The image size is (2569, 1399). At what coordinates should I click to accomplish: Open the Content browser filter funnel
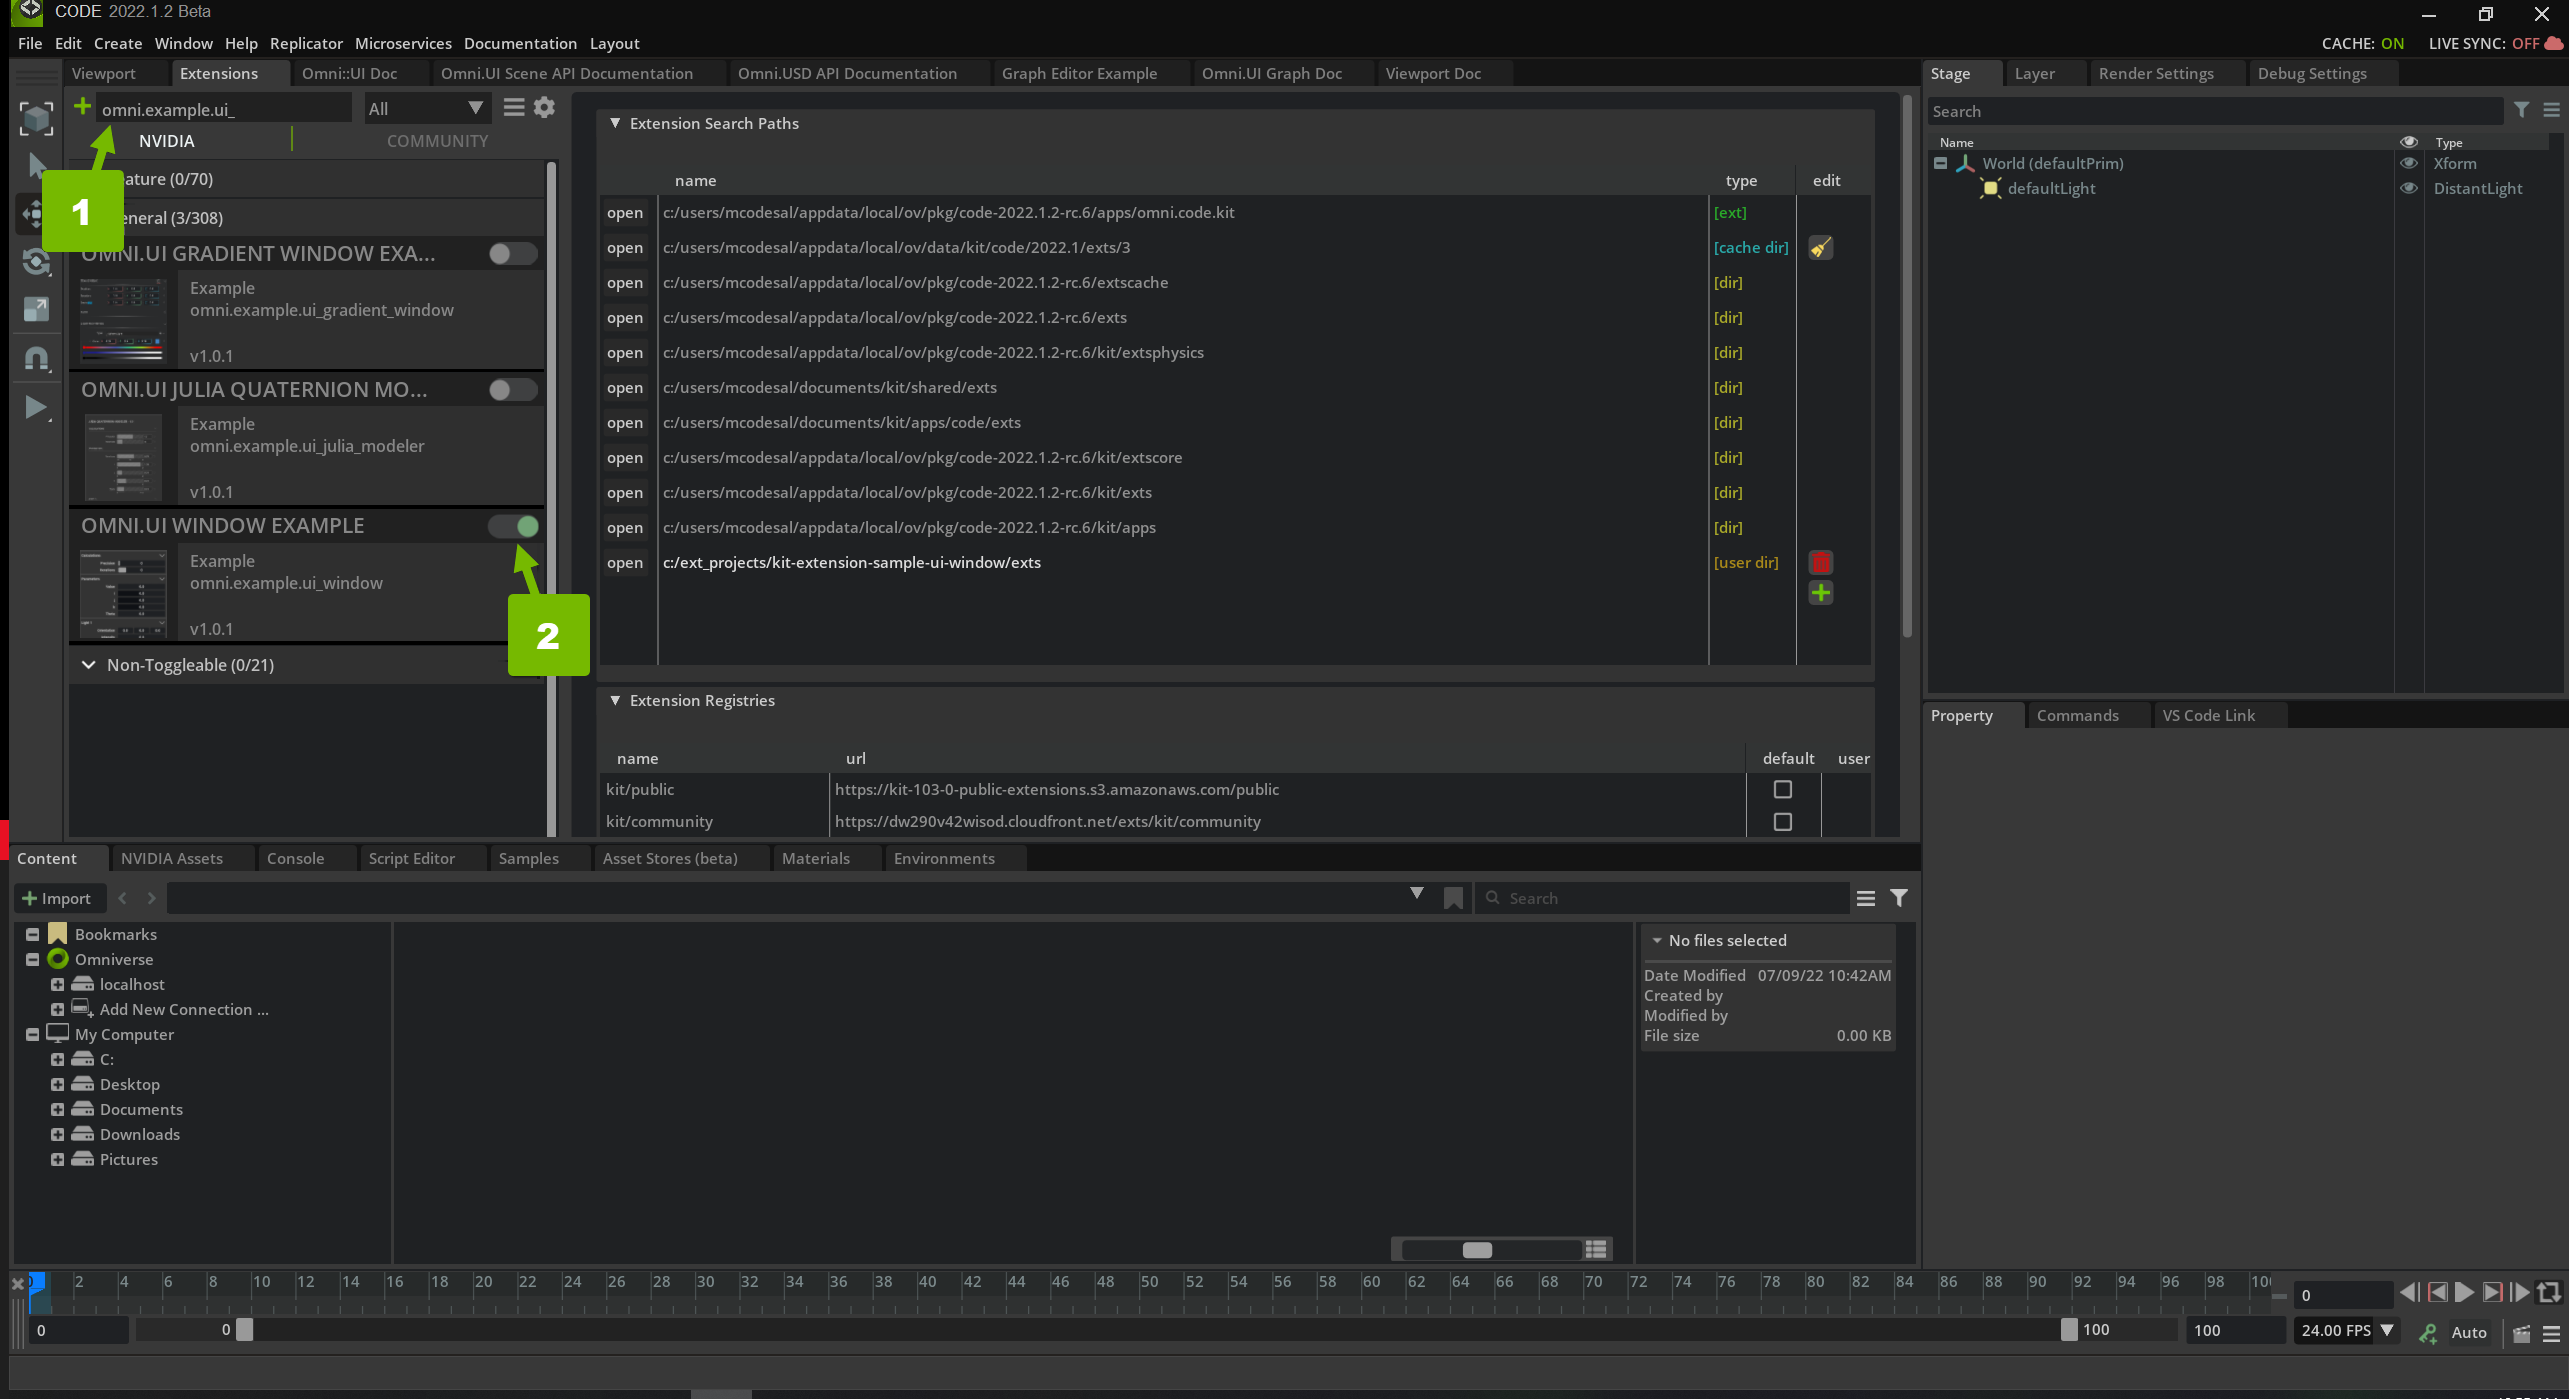(1898, 898)
